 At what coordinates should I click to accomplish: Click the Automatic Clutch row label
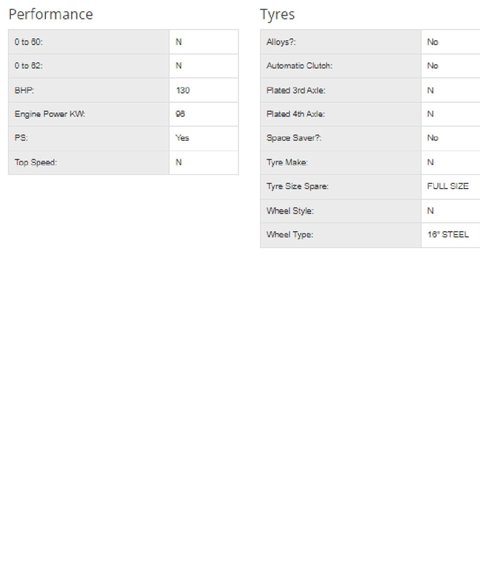[x=299, y=66]
